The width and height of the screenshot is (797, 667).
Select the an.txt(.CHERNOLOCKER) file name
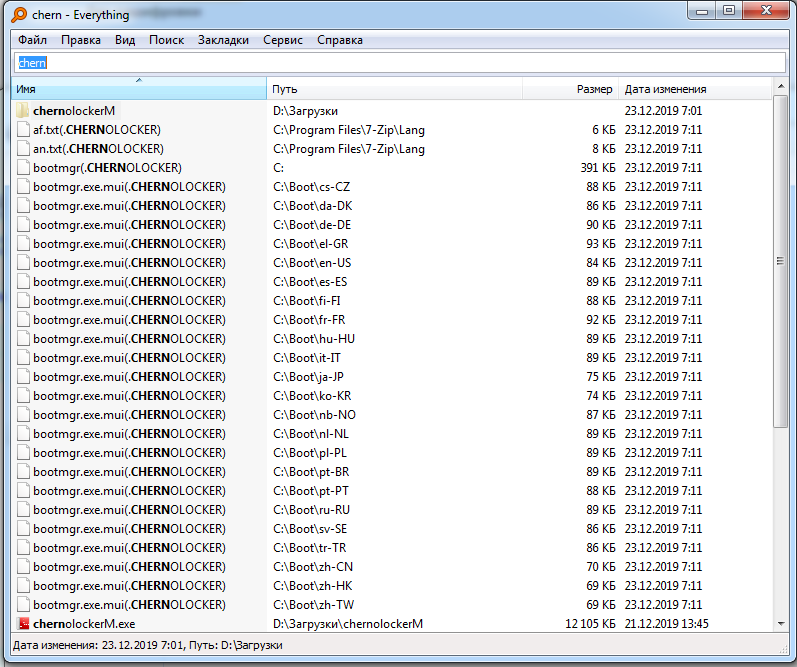pyautogui.click(x=98, y=148)
